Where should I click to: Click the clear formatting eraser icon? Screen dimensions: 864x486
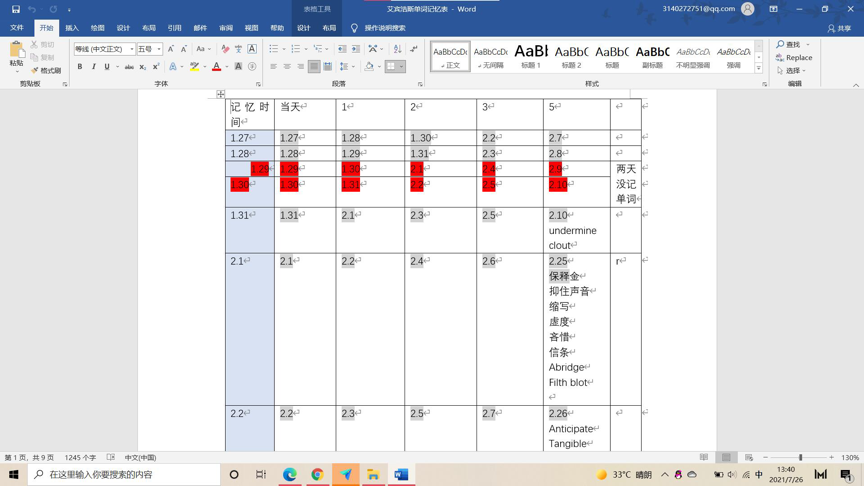(225, 49)
